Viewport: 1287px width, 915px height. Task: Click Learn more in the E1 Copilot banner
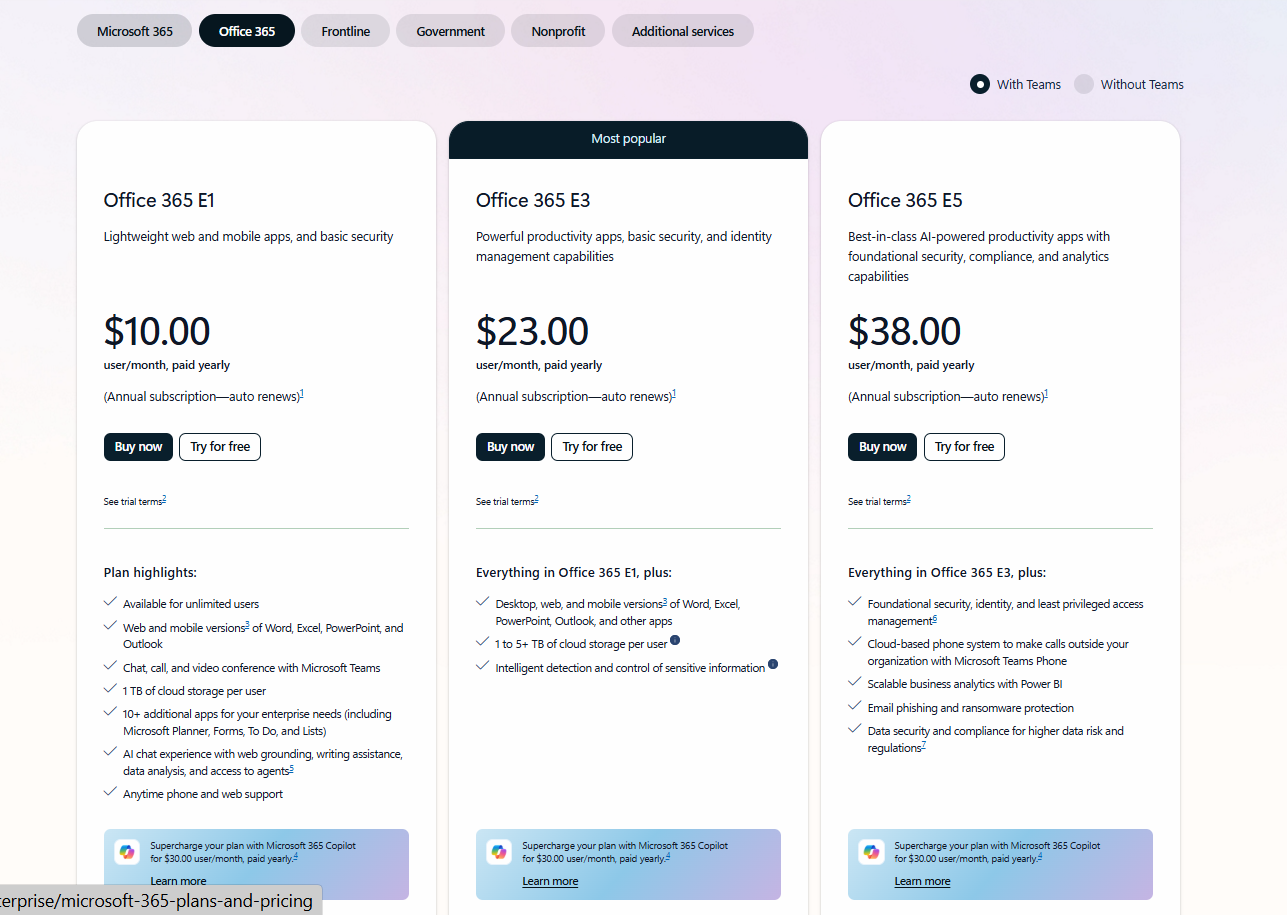point(178,881)
